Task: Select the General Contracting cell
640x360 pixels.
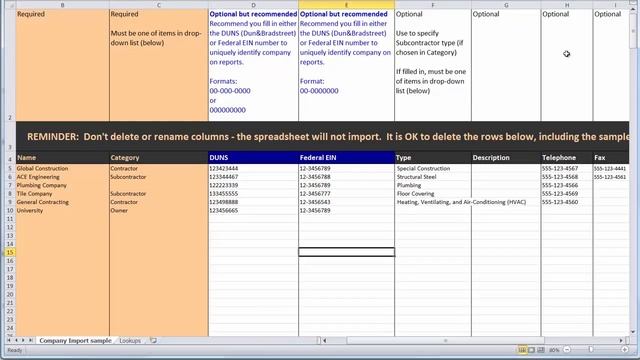Action: click(x=62, y=202)
